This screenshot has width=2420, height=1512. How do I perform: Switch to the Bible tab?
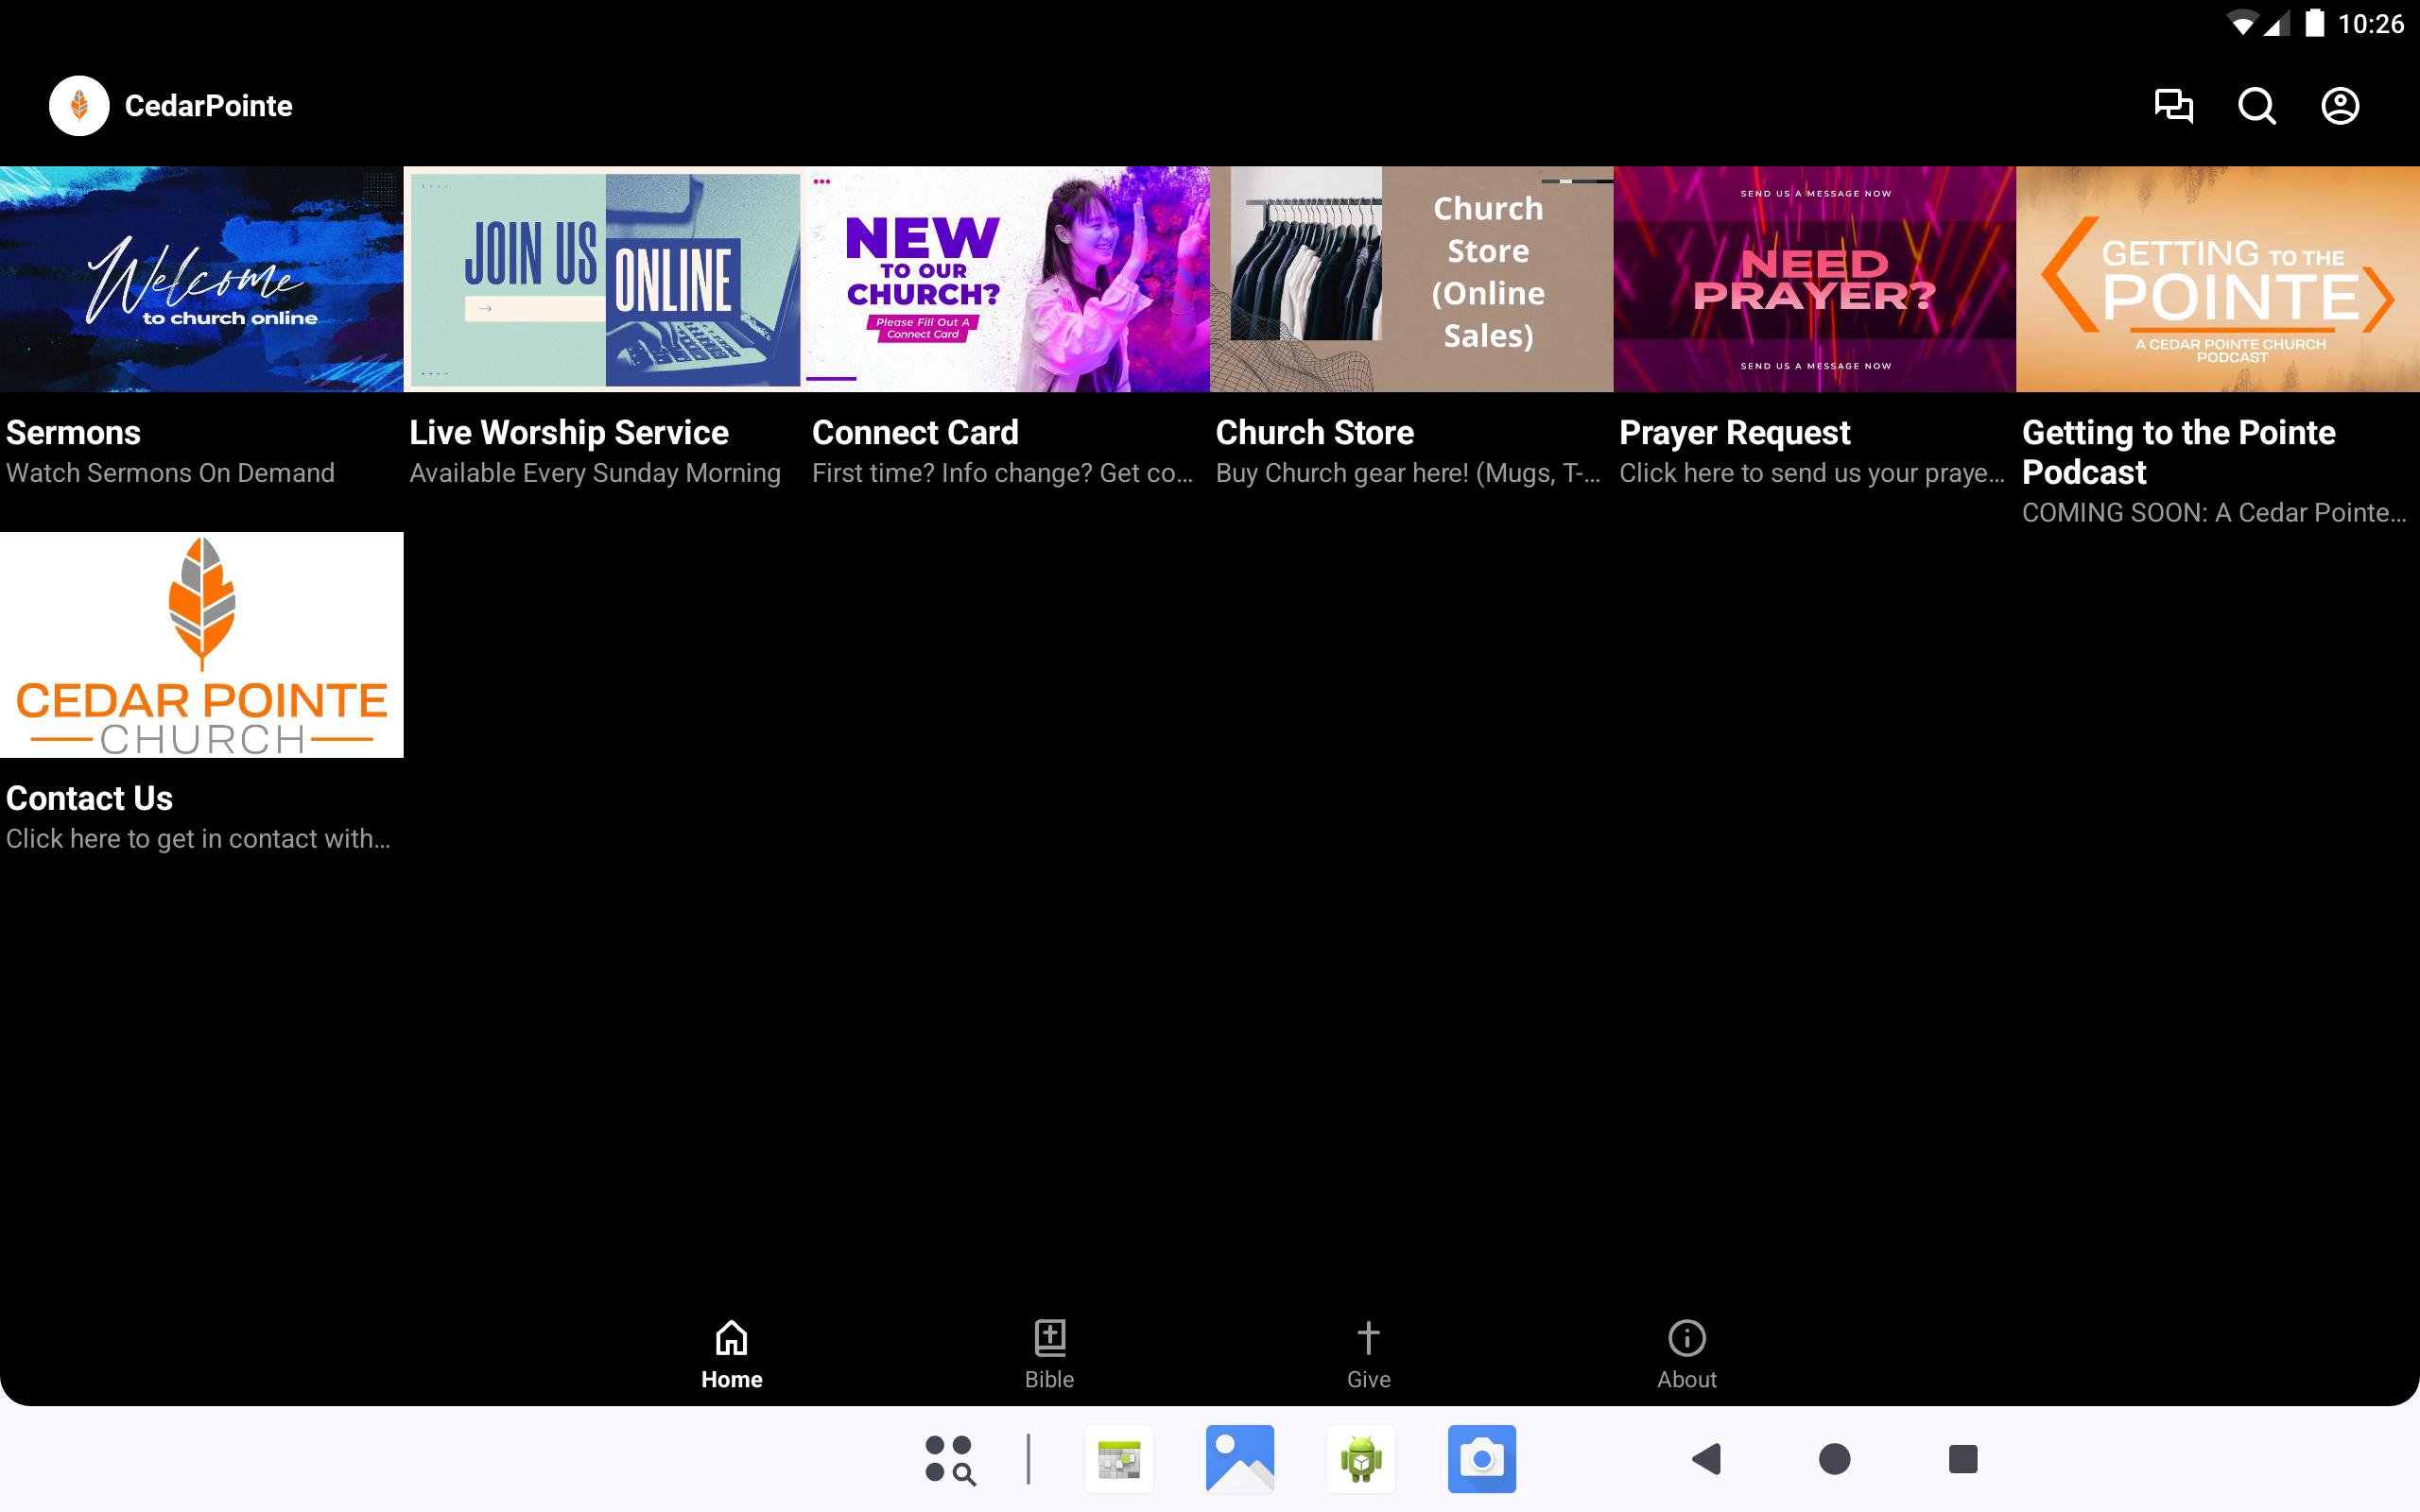tap(1049, 1354)
